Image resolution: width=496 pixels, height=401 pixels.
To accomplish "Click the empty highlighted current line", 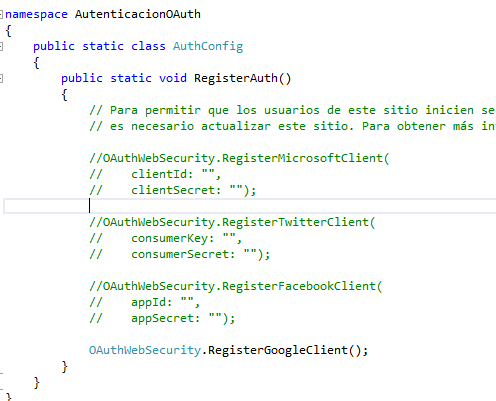I will click(249, 206).
